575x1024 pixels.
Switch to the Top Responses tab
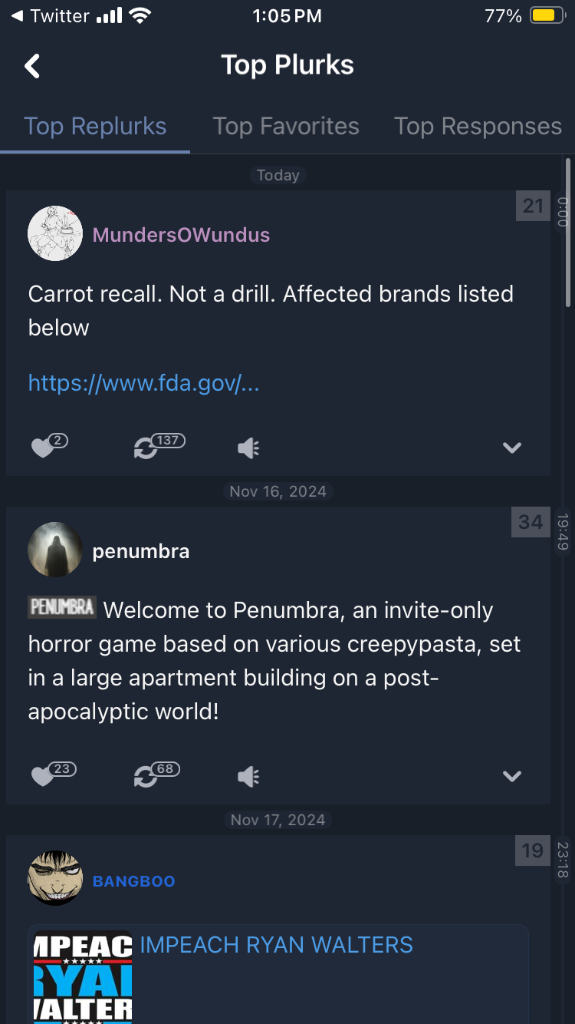[x=478, y=126]
